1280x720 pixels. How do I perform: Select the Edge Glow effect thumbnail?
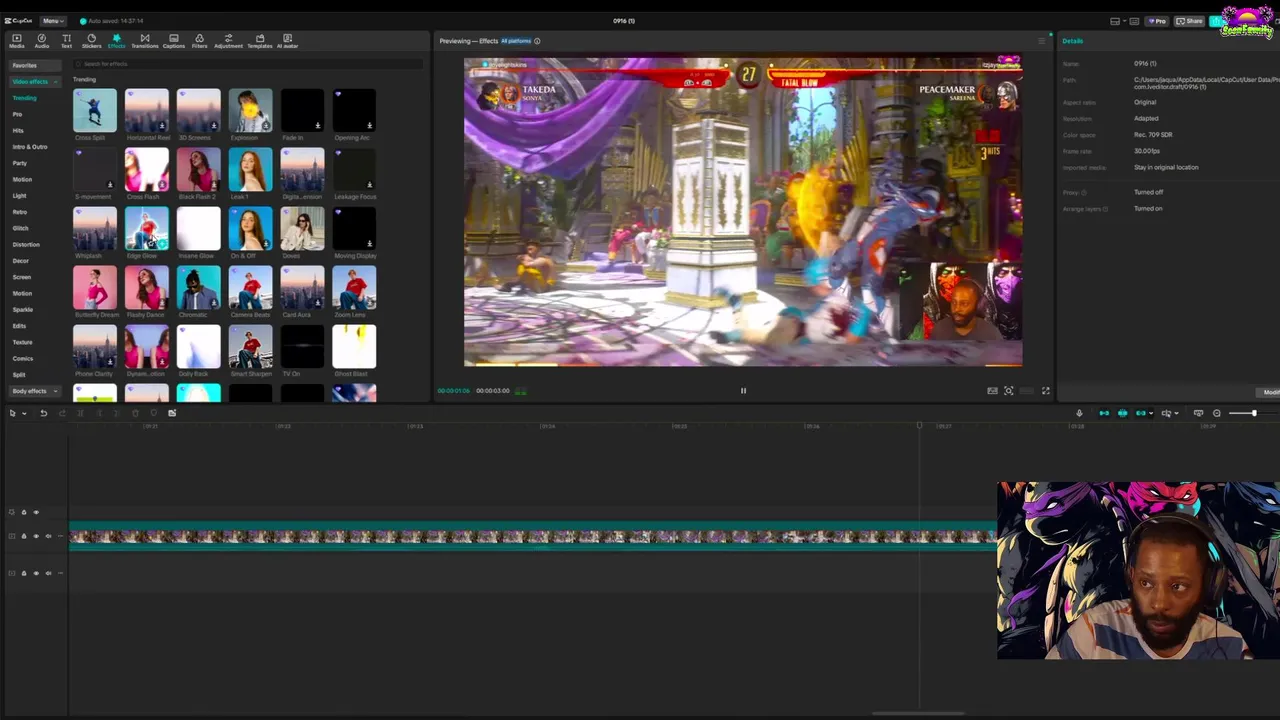(x=147, y=229)
